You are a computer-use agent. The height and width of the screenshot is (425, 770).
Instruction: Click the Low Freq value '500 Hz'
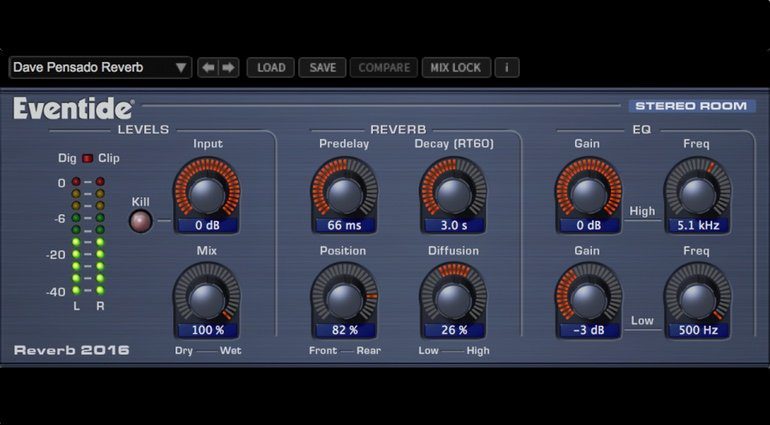tap(697, 330)
